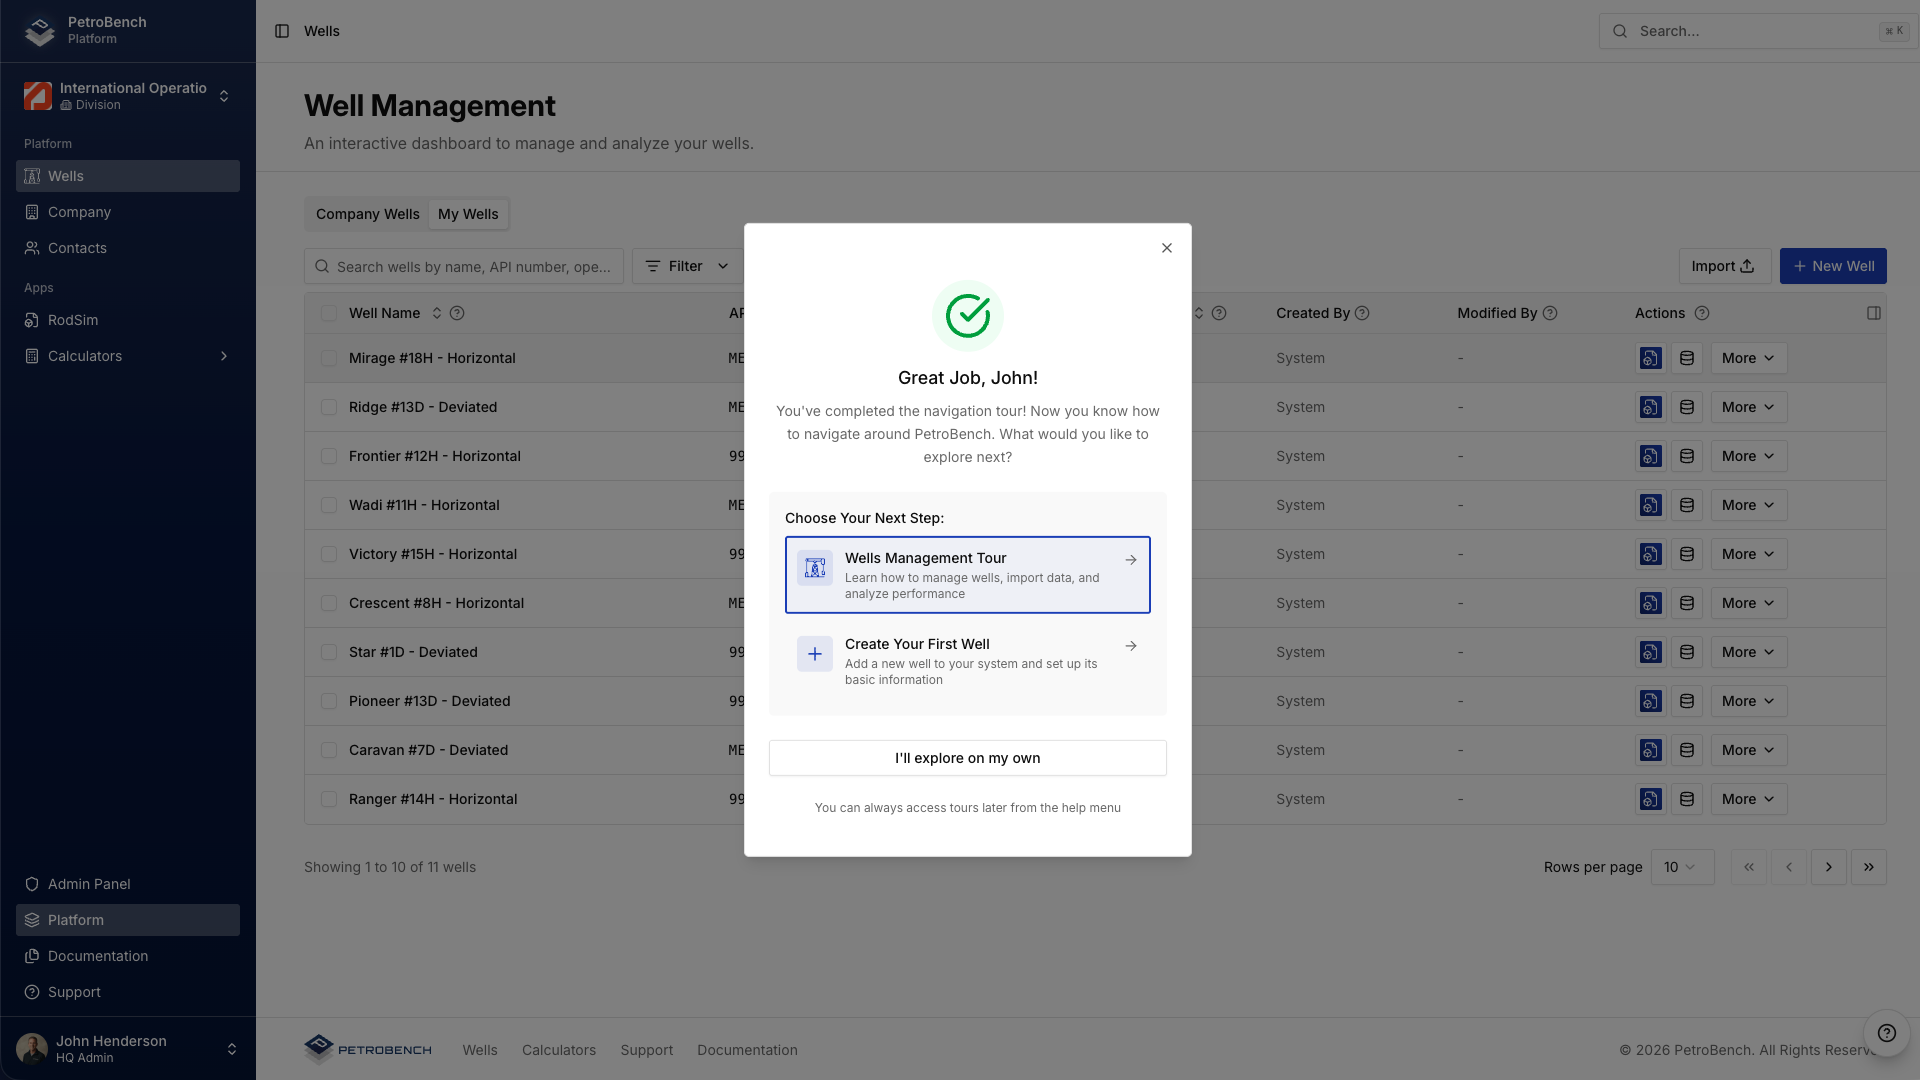
Task: Start the Wells Management Tour
Action: click(x=967, y=575)
